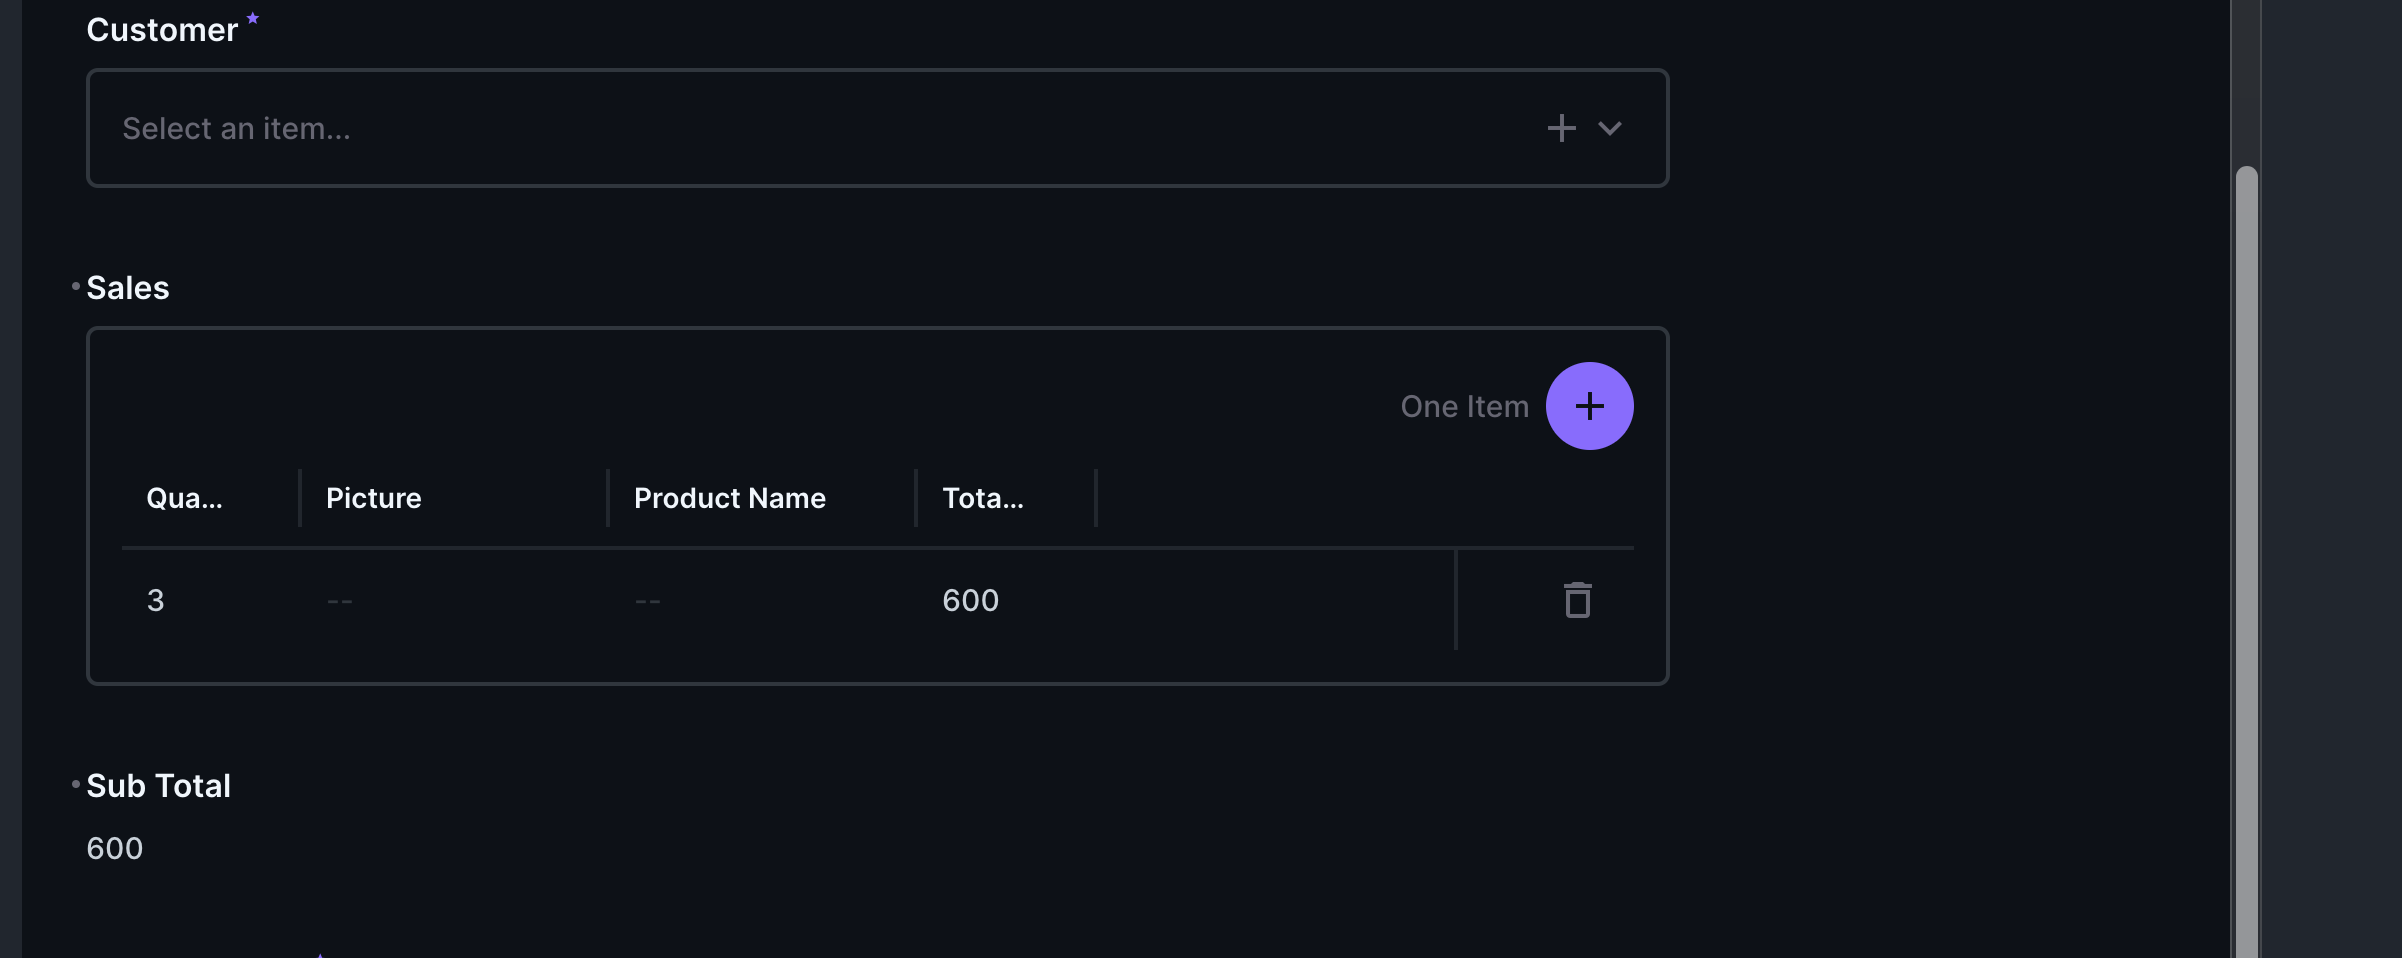
Task: Select the total value 600 in the sales row
Action: (x=969, y=600)
